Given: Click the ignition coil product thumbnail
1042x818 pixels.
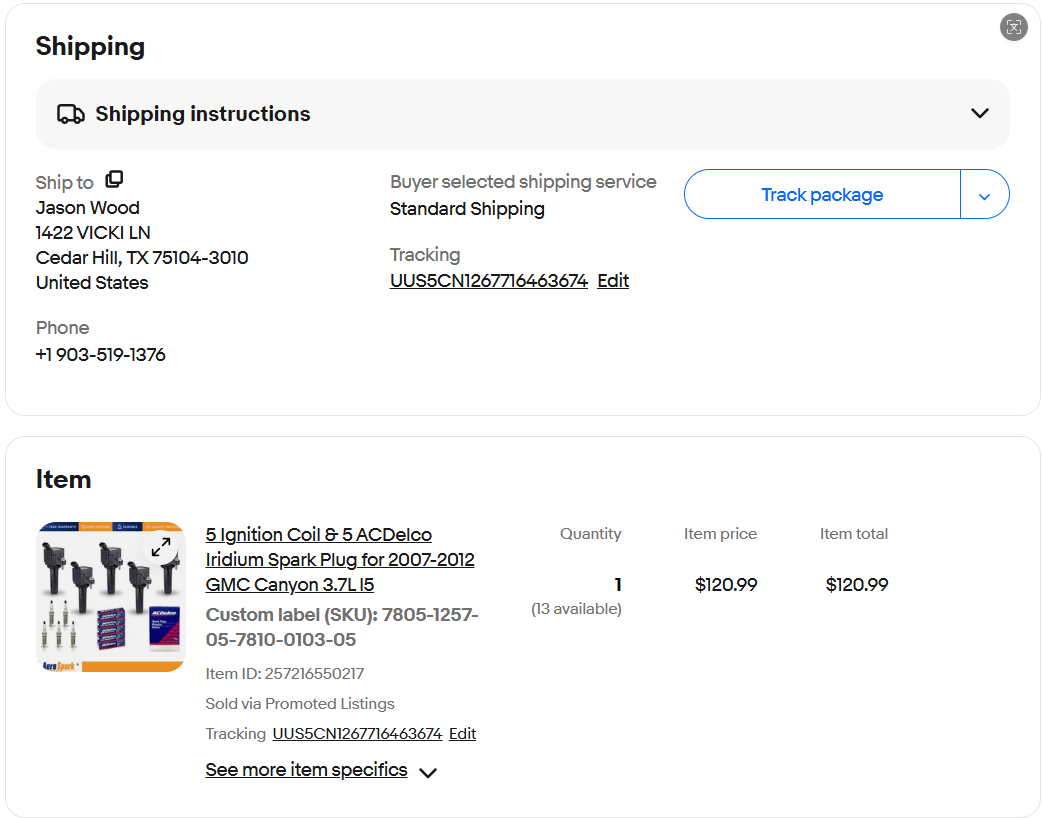Looking at the screenshot, I should click(100, 610).
